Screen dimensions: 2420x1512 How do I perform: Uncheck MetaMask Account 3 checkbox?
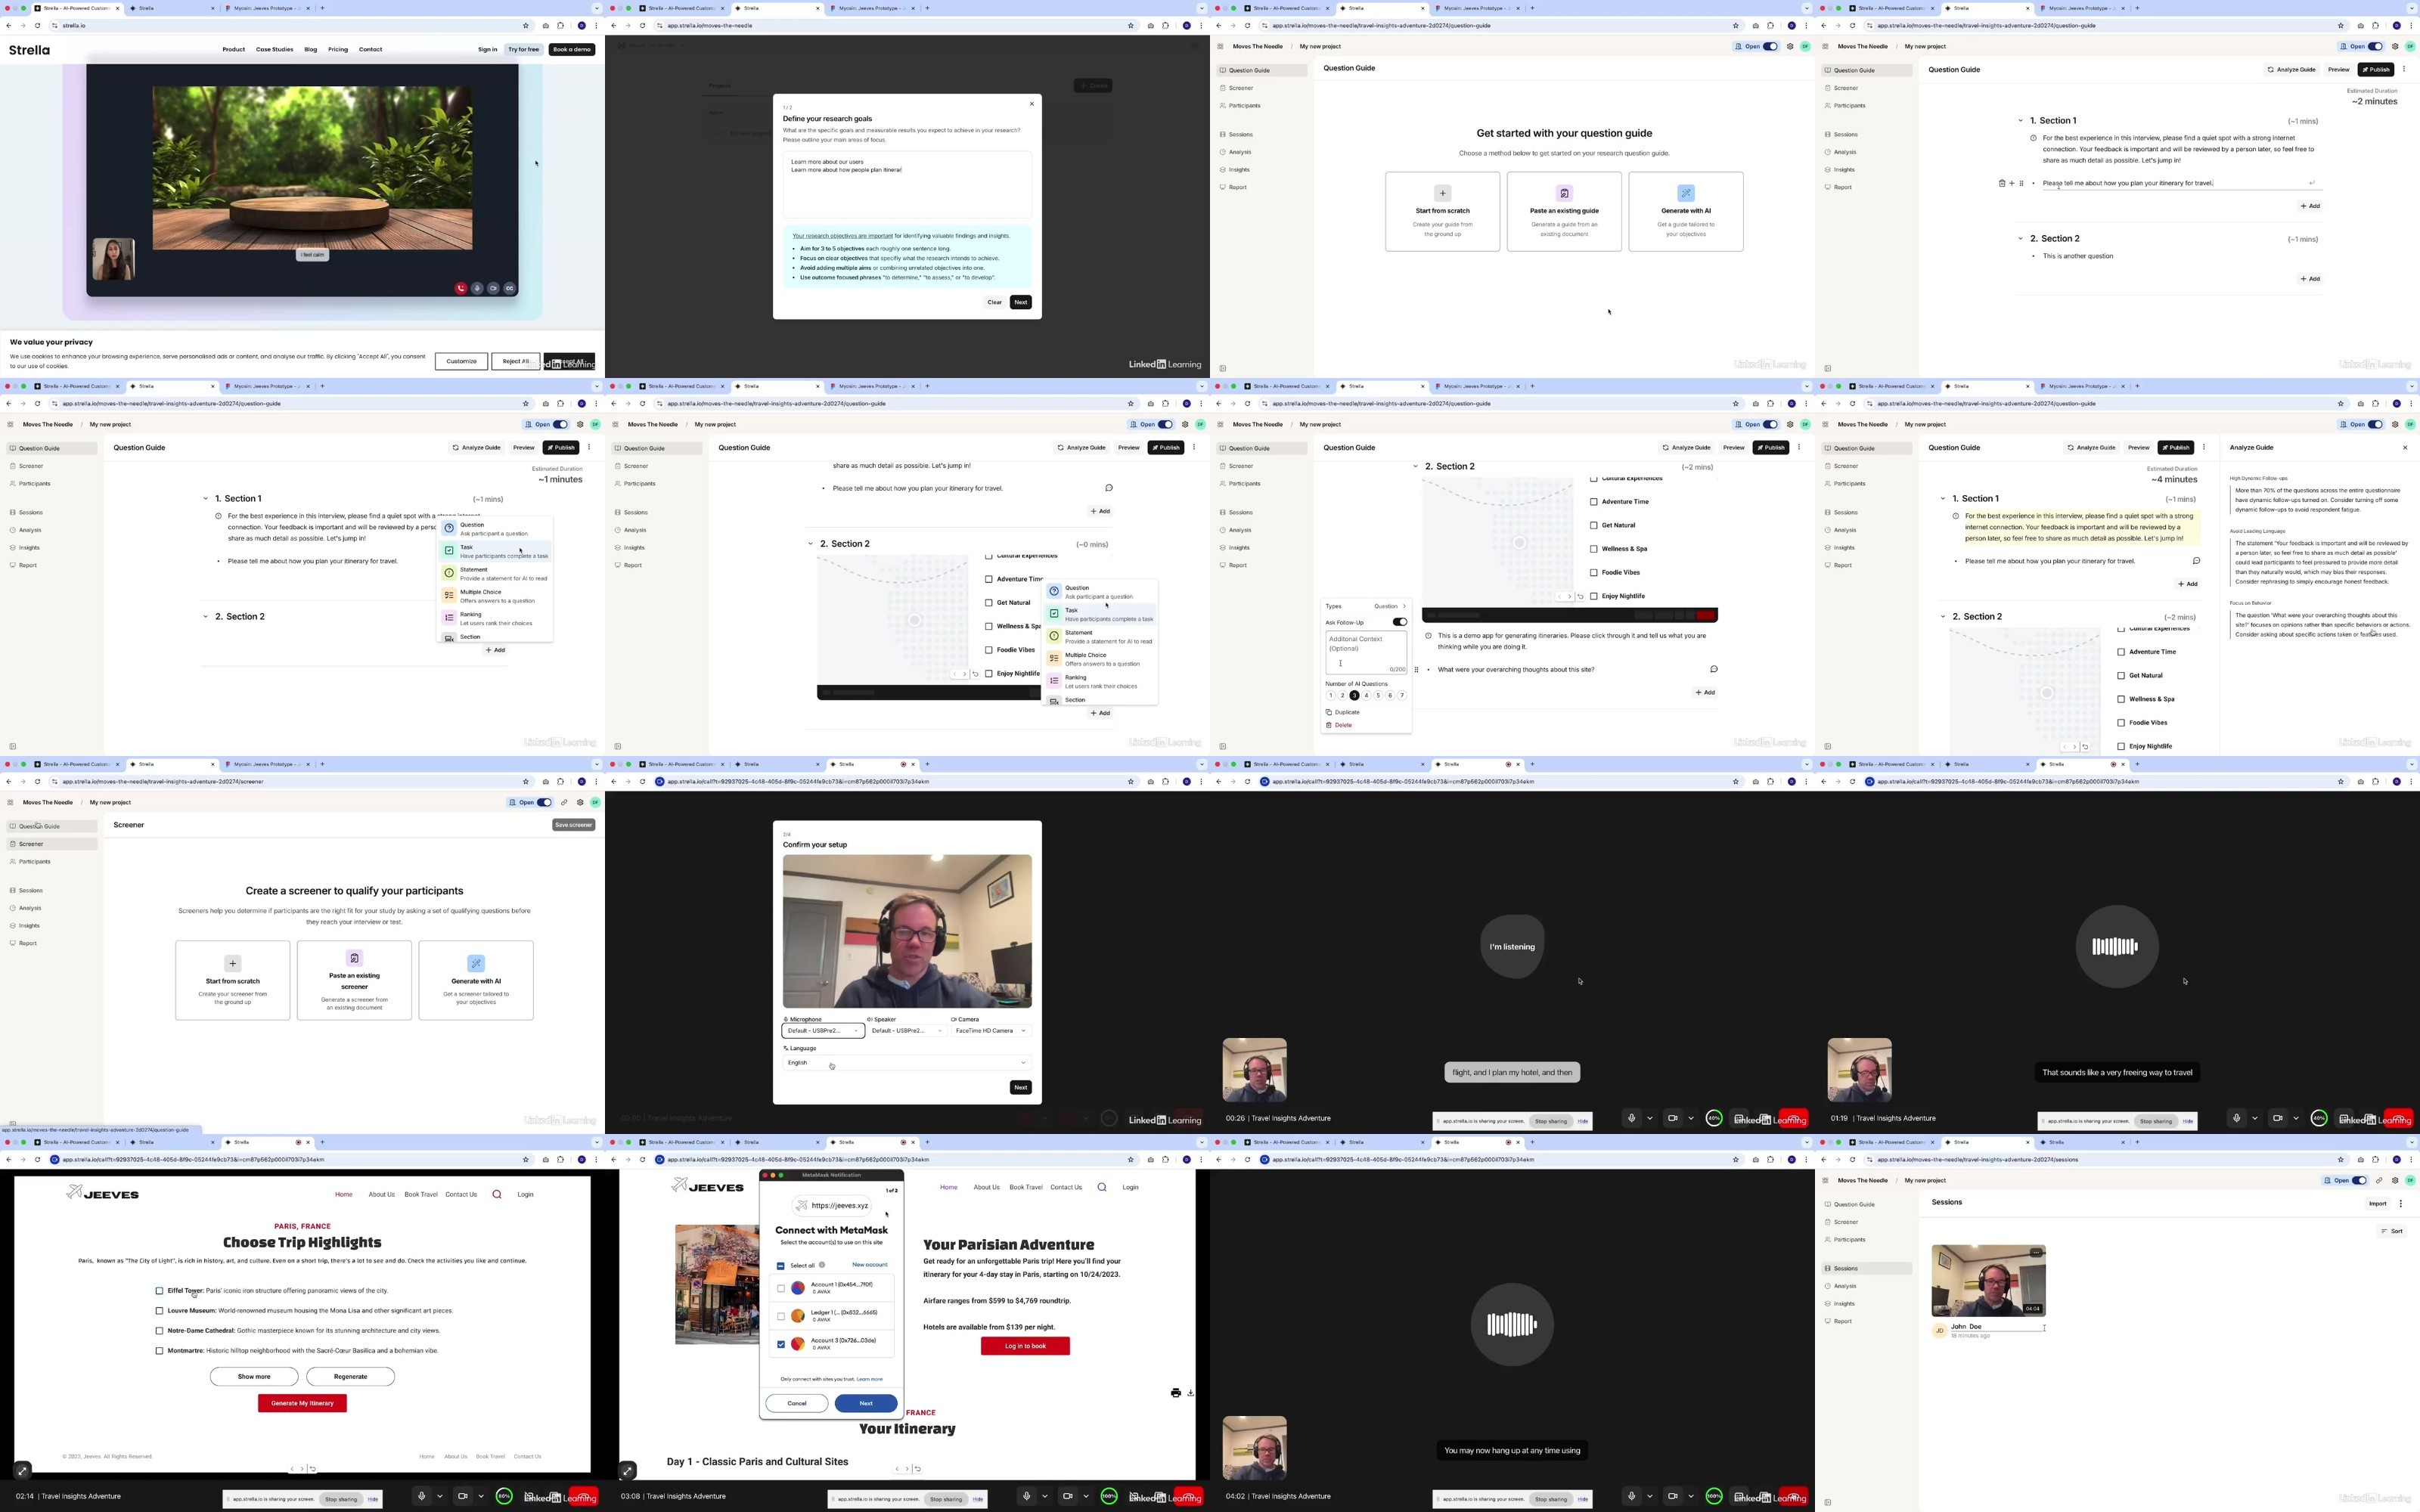[781, 1344]
